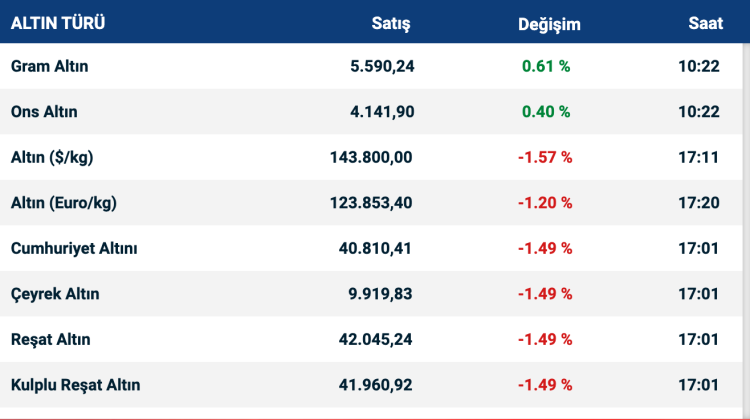Viewport: 750px width, 420px height.
Task: Open the Reşat Altın link
Action: 51,339
